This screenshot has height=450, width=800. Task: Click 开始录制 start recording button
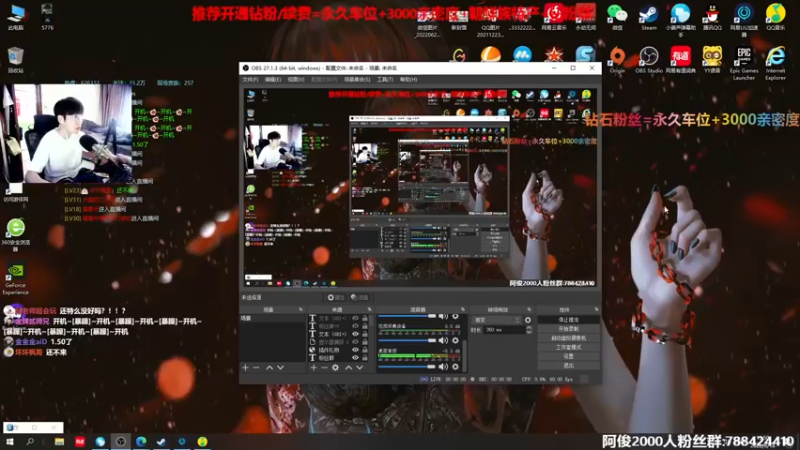coord(568,329)
